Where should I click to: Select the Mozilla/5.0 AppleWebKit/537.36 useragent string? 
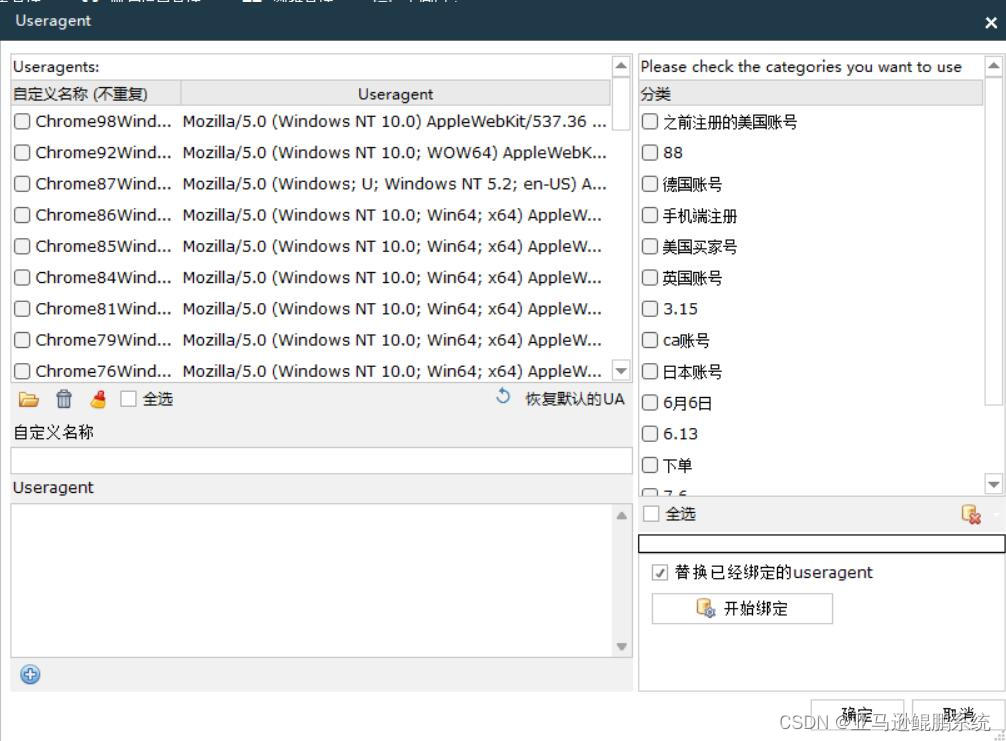click(x=395, y=121)
